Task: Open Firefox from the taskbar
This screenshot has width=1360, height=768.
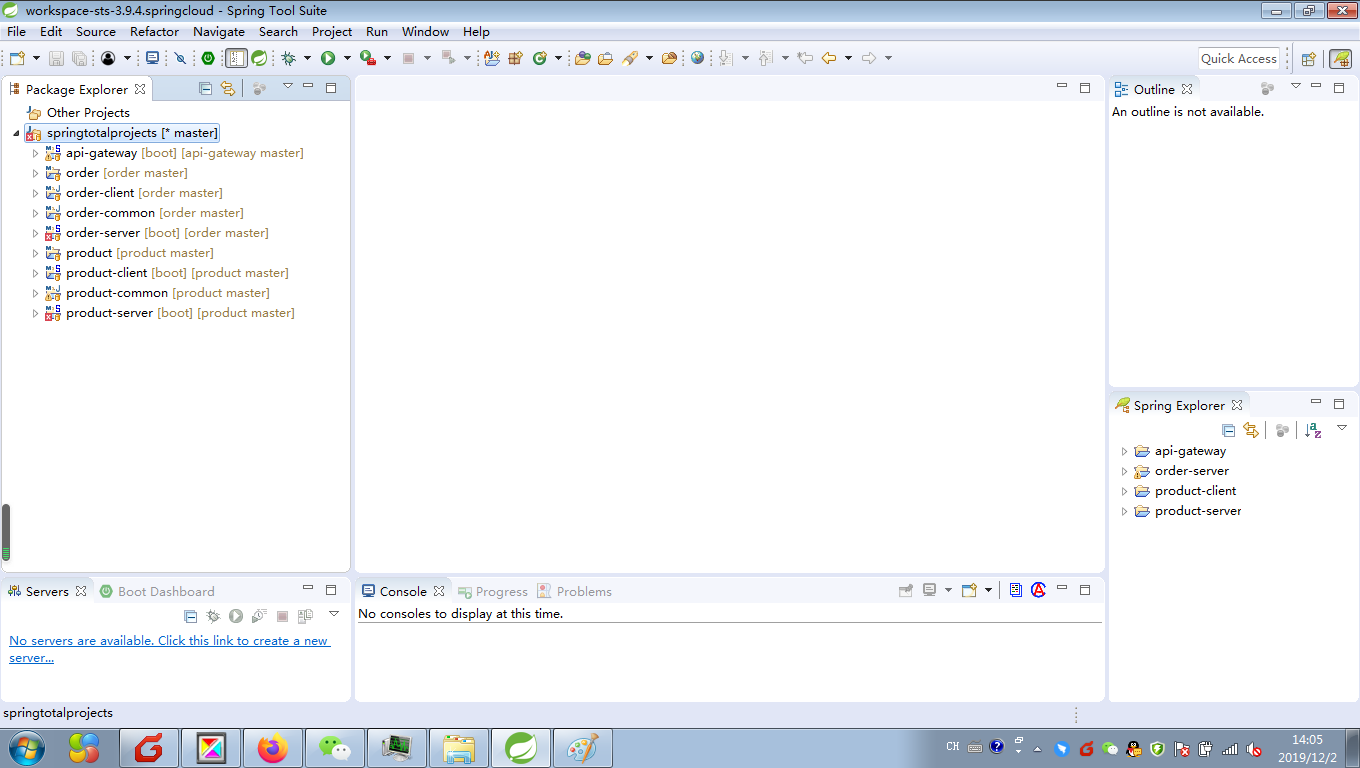Action: 272,748
